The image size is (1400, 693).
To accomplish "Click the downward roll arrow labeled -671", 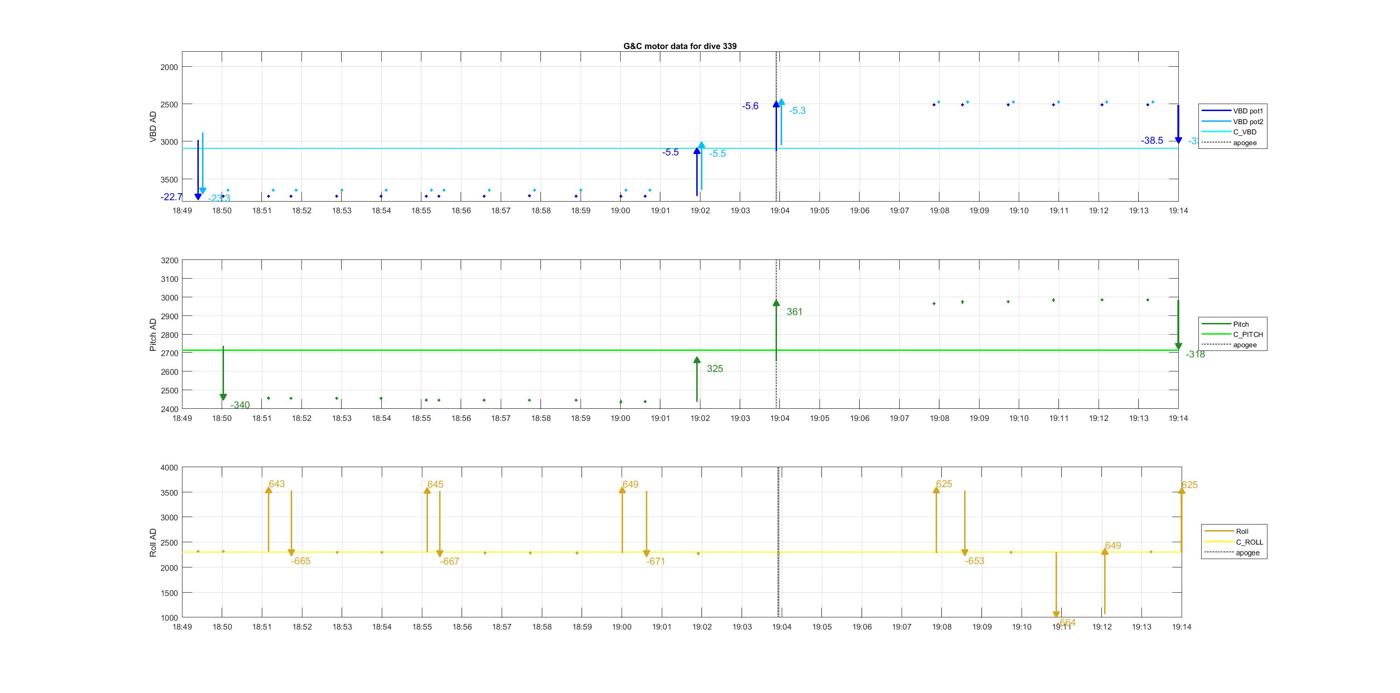I will [646, 524].
